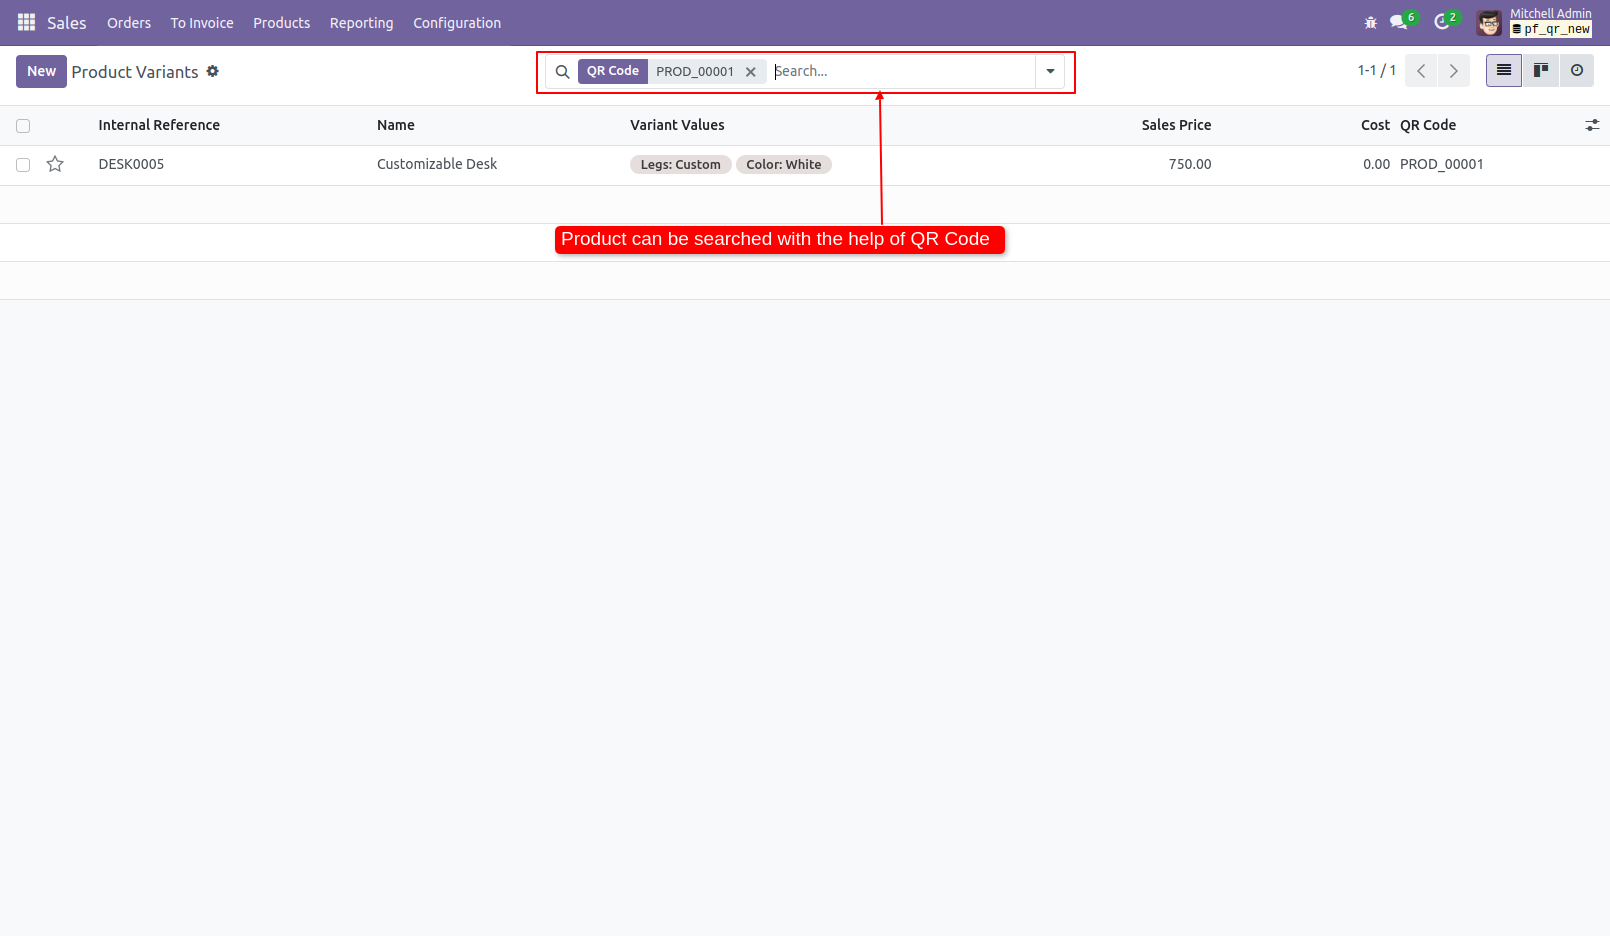This screenshot has height=936, width=1610.
Task: Switch to the kanban view icon
Action: 1540,70
